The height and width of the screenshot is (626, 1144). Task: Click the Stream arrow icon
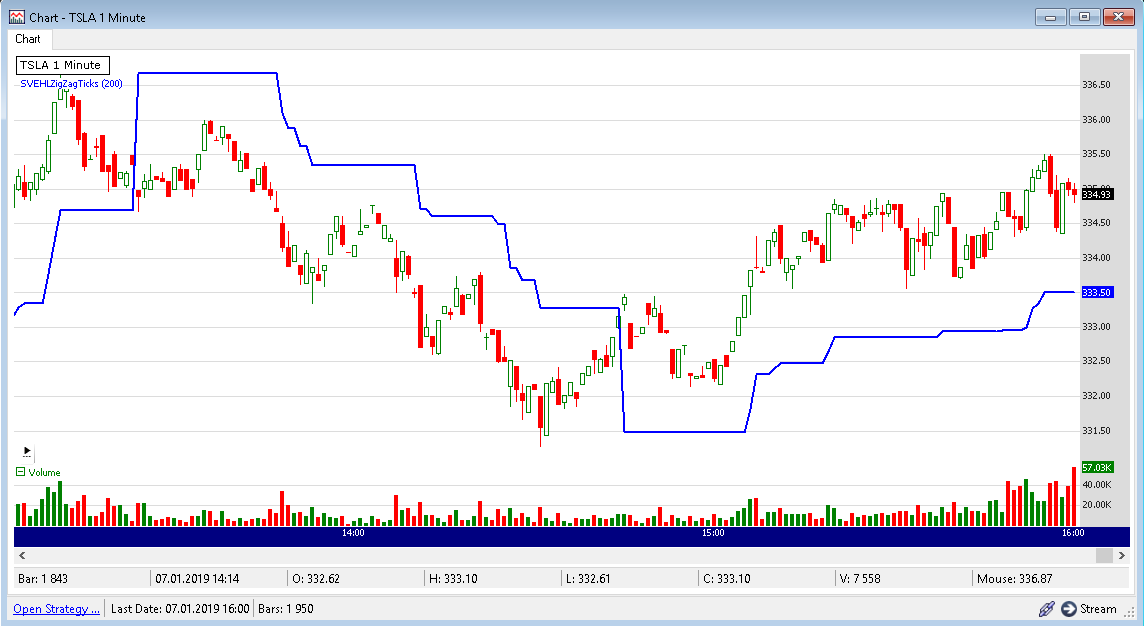point(1069,608)
